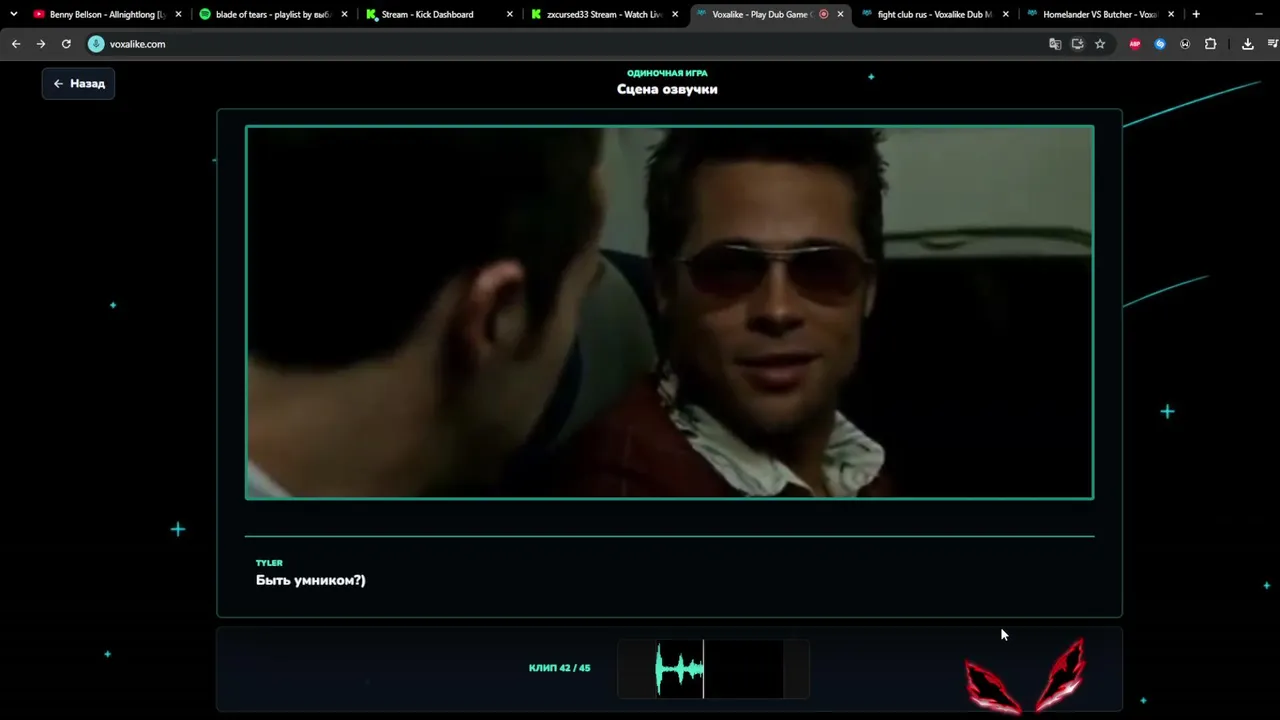Viewport: 1280px width, 720px height.
Task: Go back with the browser back arrow
Action: point(16,44)
